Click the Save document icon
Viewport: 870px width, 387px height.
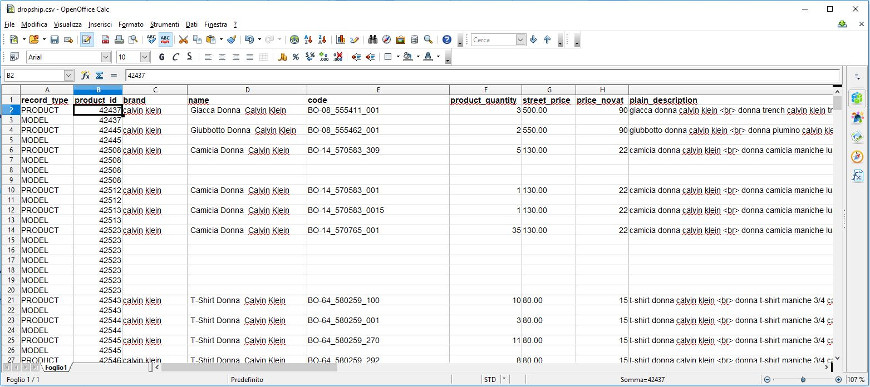[x=54, y=39]
